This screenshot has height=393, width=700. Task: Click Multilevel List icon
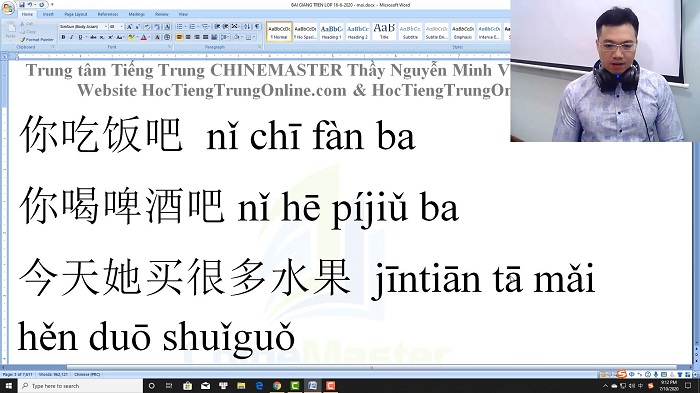click(205, 26)
